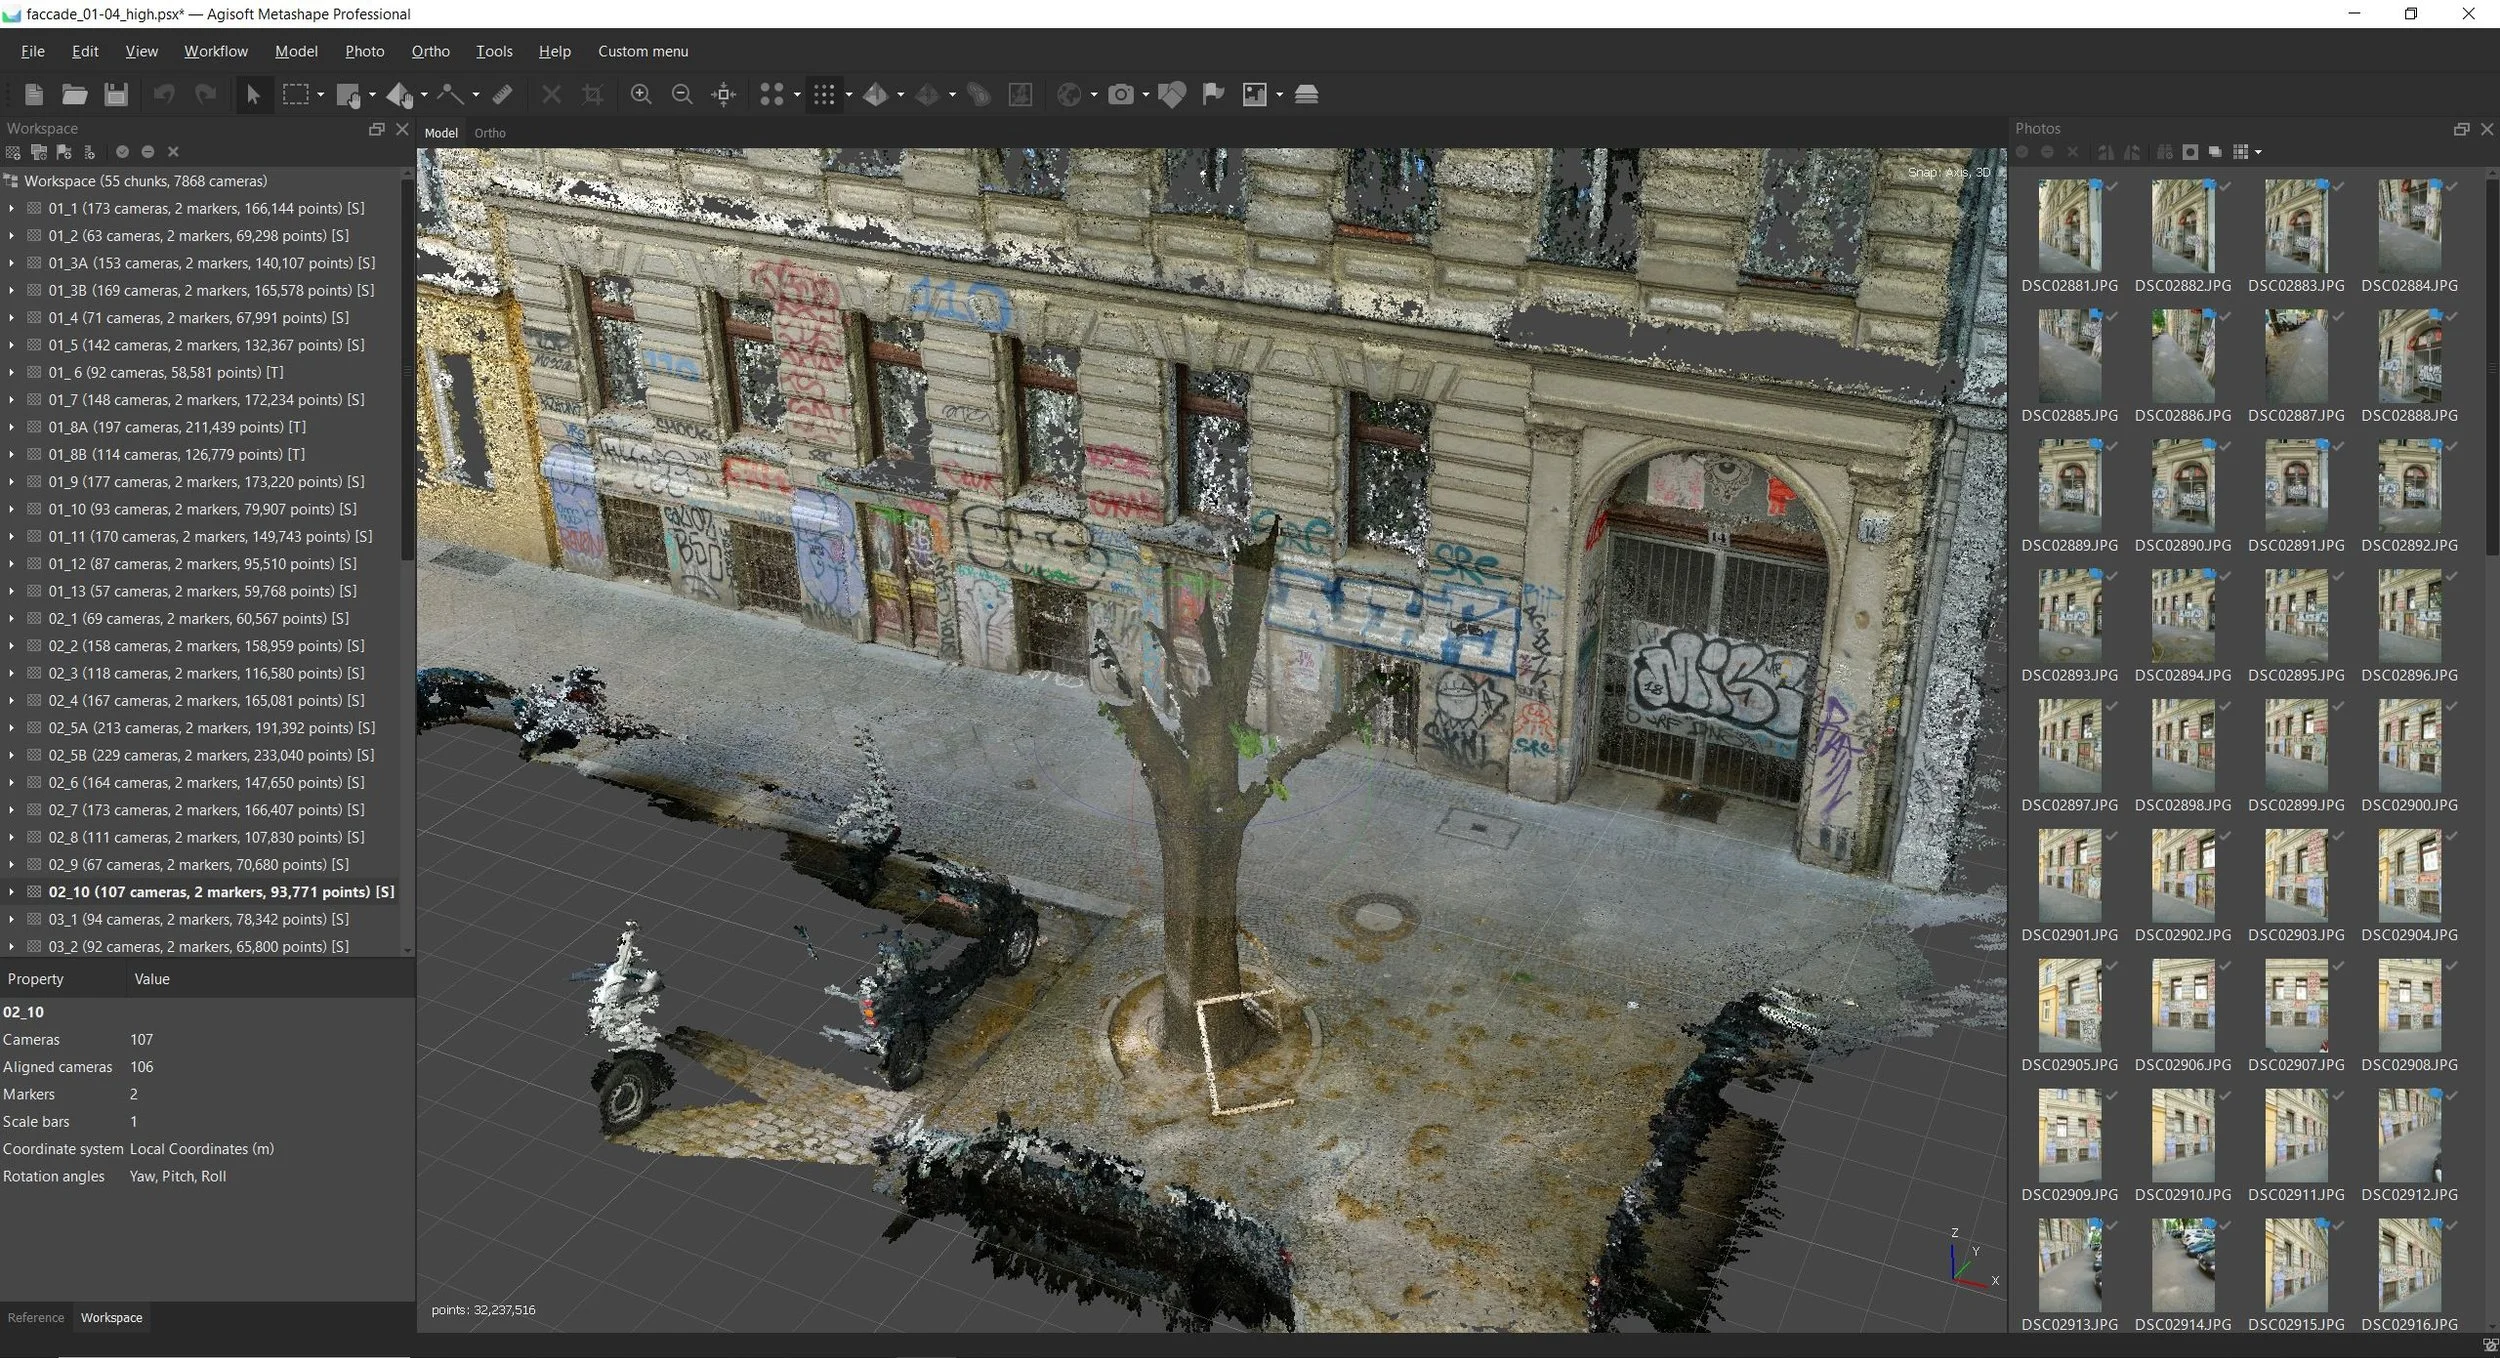Click the Add Chunk icon in Workspace toolbar
Screen dimensions: 2500x1358
(13, 152)
